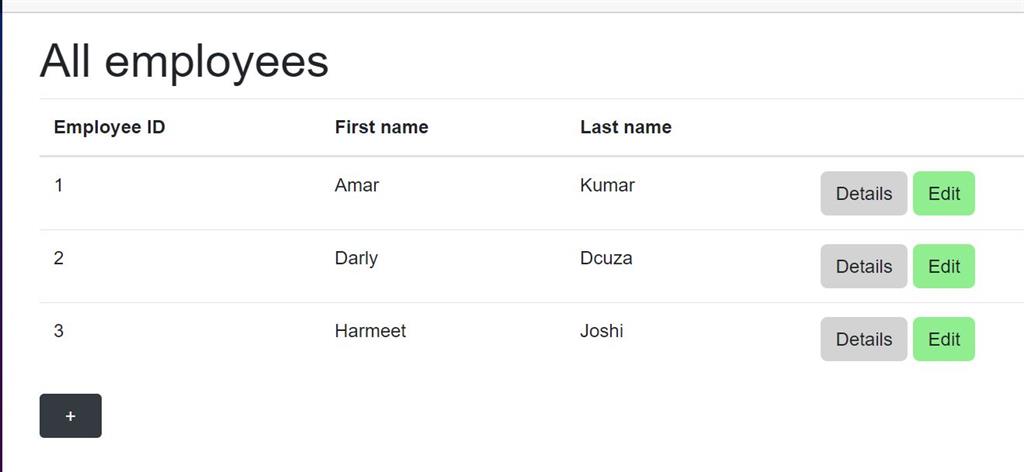The image size is (1024, 472).
Task: Edit employee Darly Dcuza
Action: 944,266
